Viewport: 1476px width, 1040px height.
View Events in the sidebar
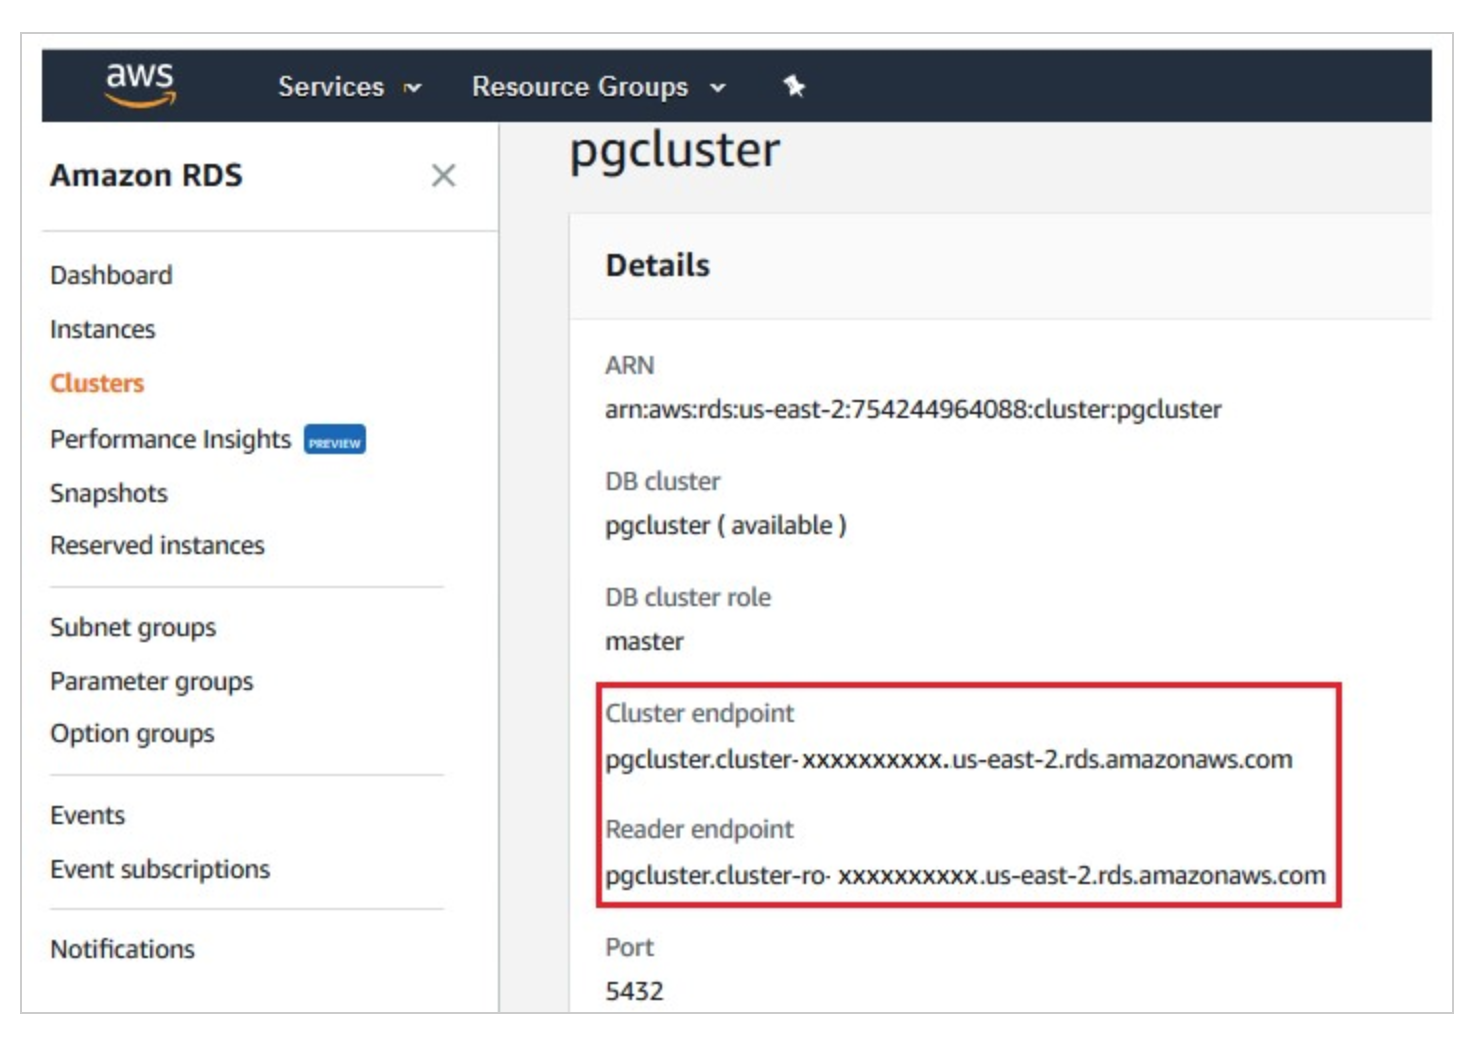[x=88, y=815]
